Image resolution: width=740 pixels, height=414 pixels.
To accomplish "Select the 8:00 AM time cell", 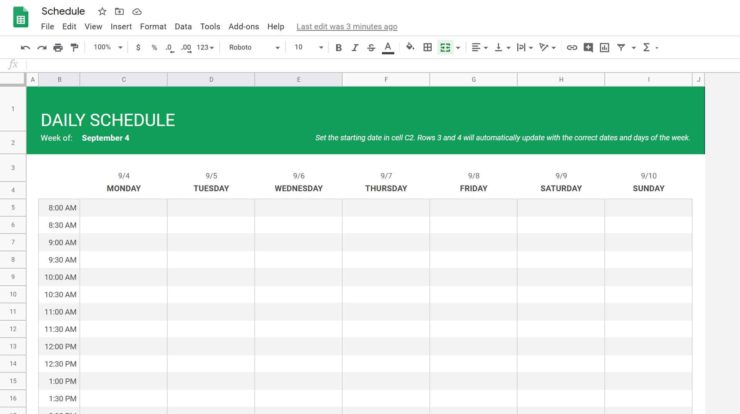I will (x=59, y=208).
